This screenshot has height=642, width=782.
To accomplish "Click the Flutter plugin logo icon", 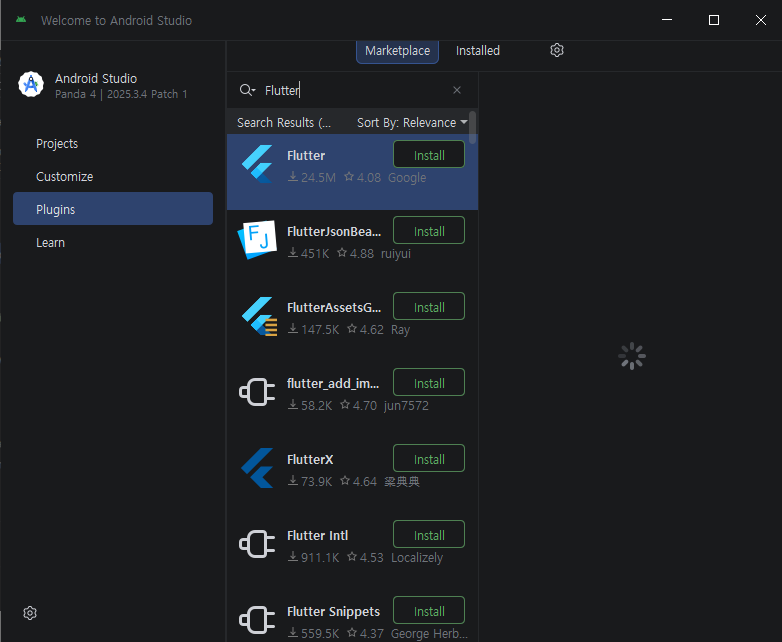I will click(257, 164).
